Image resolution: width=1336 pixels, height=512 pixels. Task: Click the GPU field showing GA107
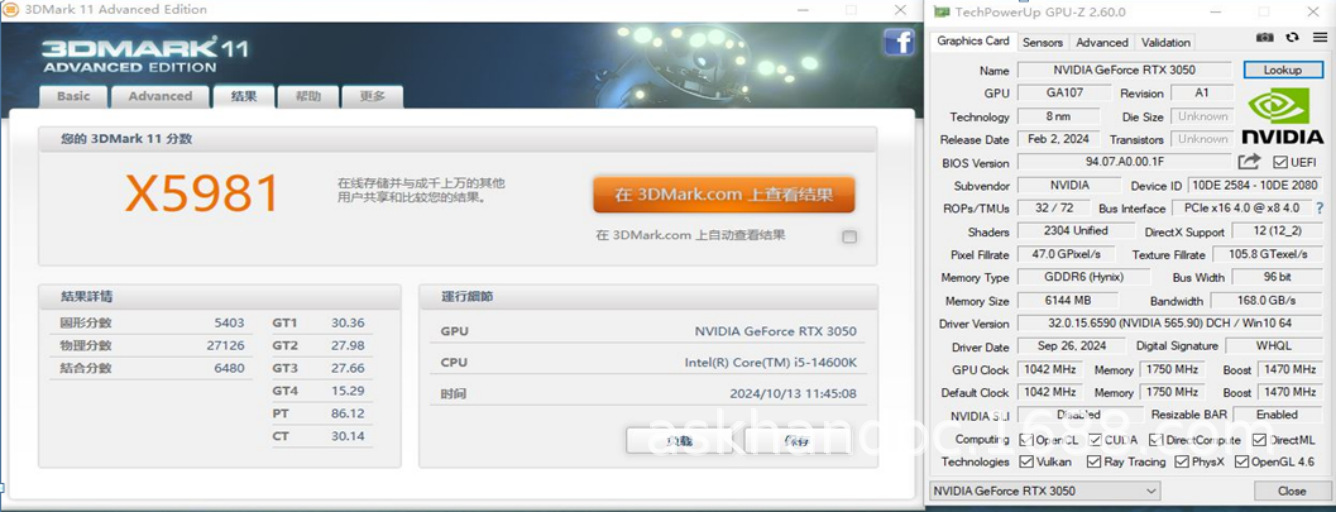point(1064,93)
